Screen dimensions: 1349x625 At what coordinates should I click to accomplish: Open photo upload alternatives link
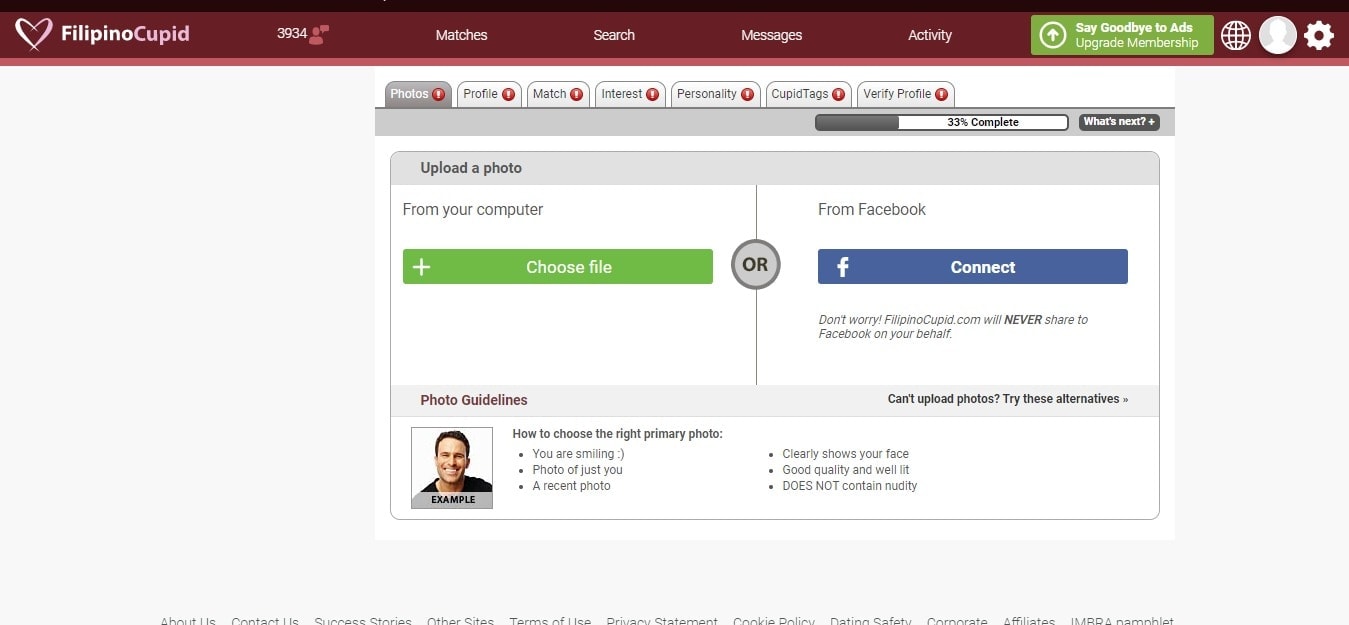1007,398
